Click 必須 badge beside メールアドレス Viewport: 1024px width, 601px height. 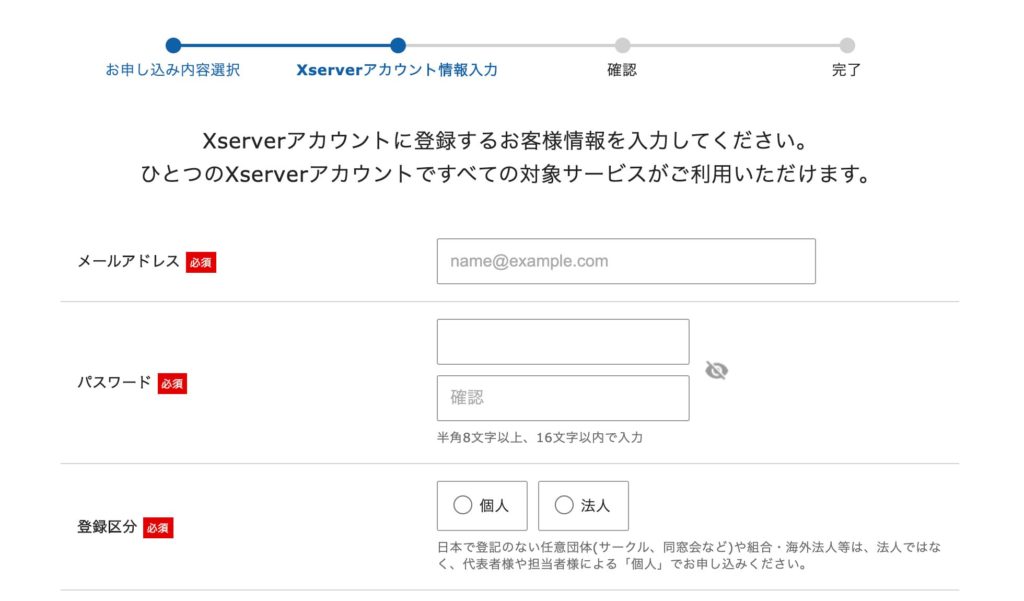pyautogui.click(x=201, y=262)
